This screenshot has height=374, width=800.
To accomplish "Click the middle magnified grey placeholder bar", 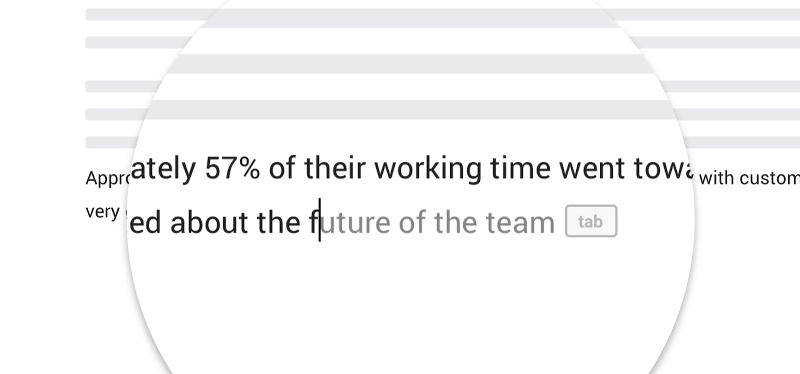I will (410, 64).
